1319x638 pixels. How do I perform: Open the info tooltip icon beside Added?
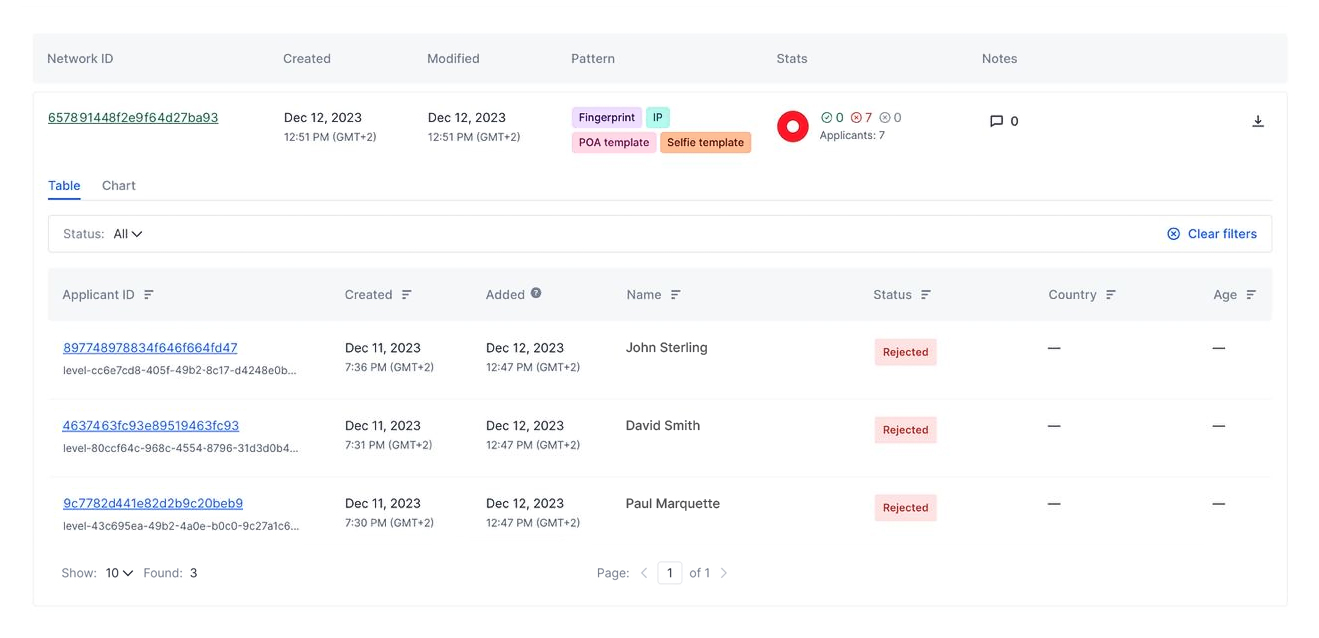[x=537, y=292]
